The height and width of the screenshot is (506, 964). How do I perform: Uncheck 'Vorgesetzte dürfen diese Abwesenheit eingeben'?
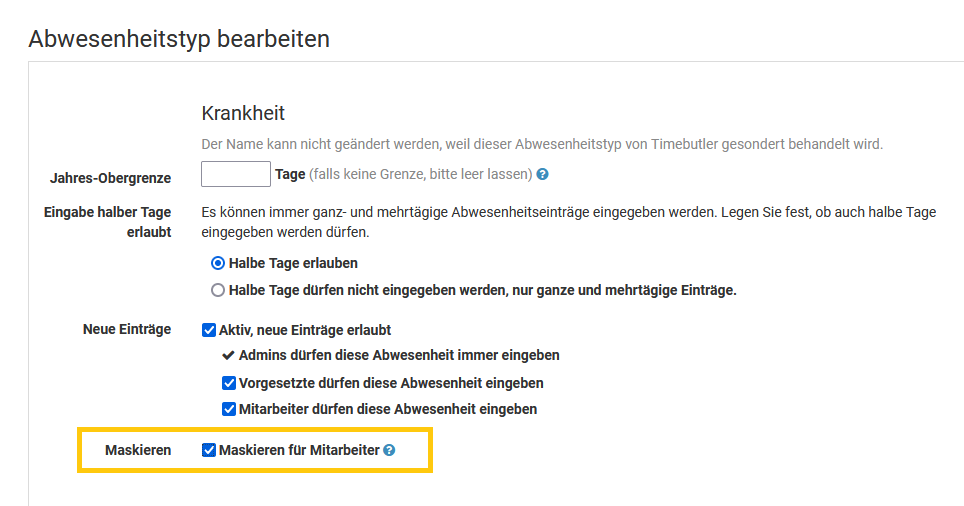click(x=229, y=383)
